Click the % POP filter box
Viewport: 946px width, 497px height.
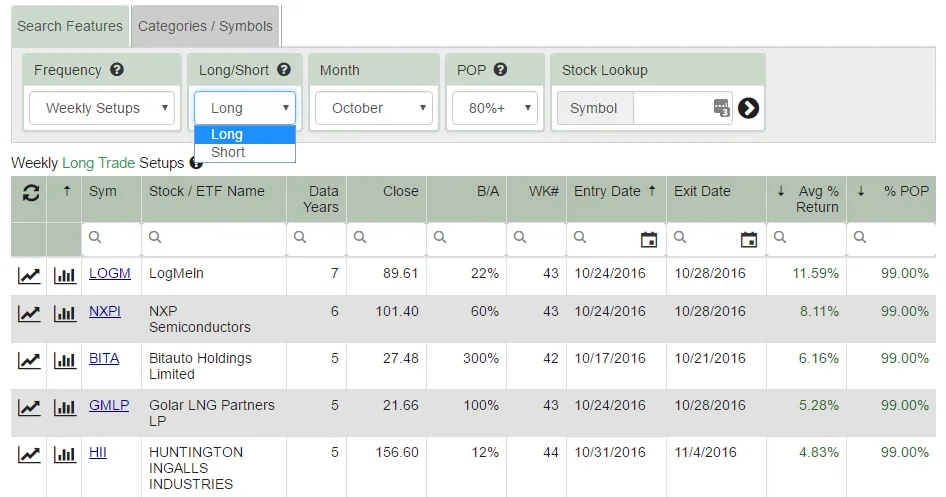tap(891, 239)
